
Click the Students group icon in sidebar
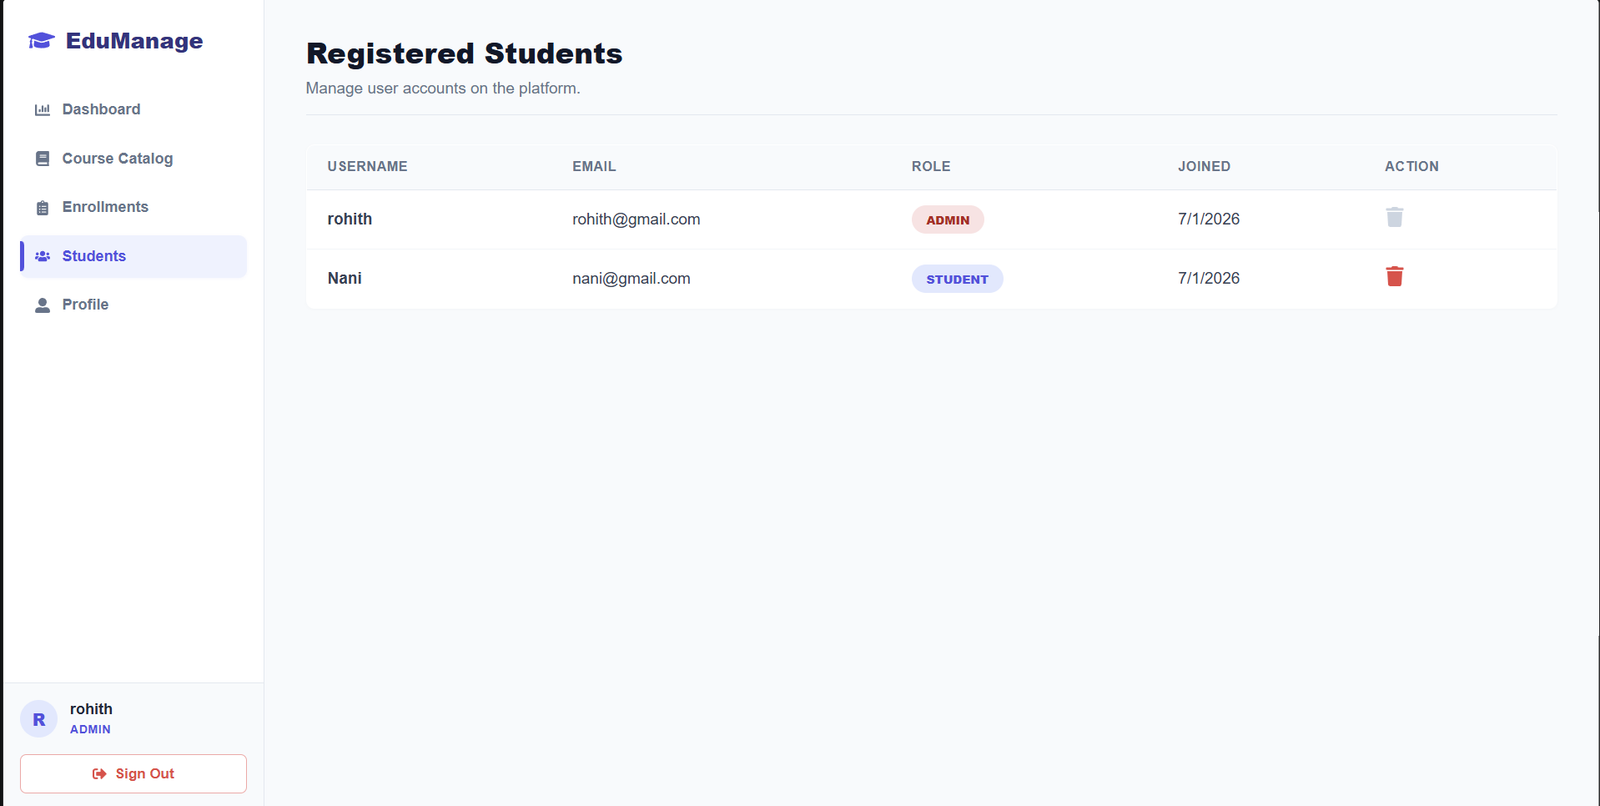click(42, 256)
